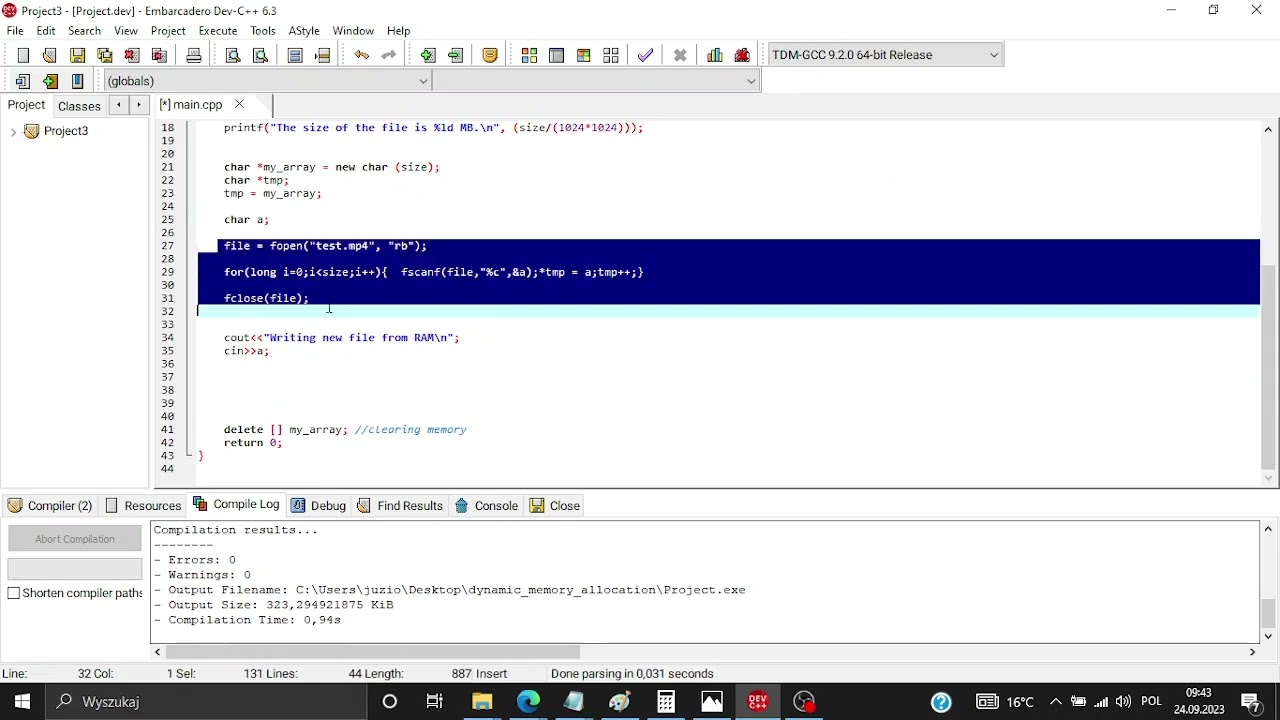The image size is (1280, 720).
Task: Open the Calculator taskbar icon
Action: click(x=666, y=702)
